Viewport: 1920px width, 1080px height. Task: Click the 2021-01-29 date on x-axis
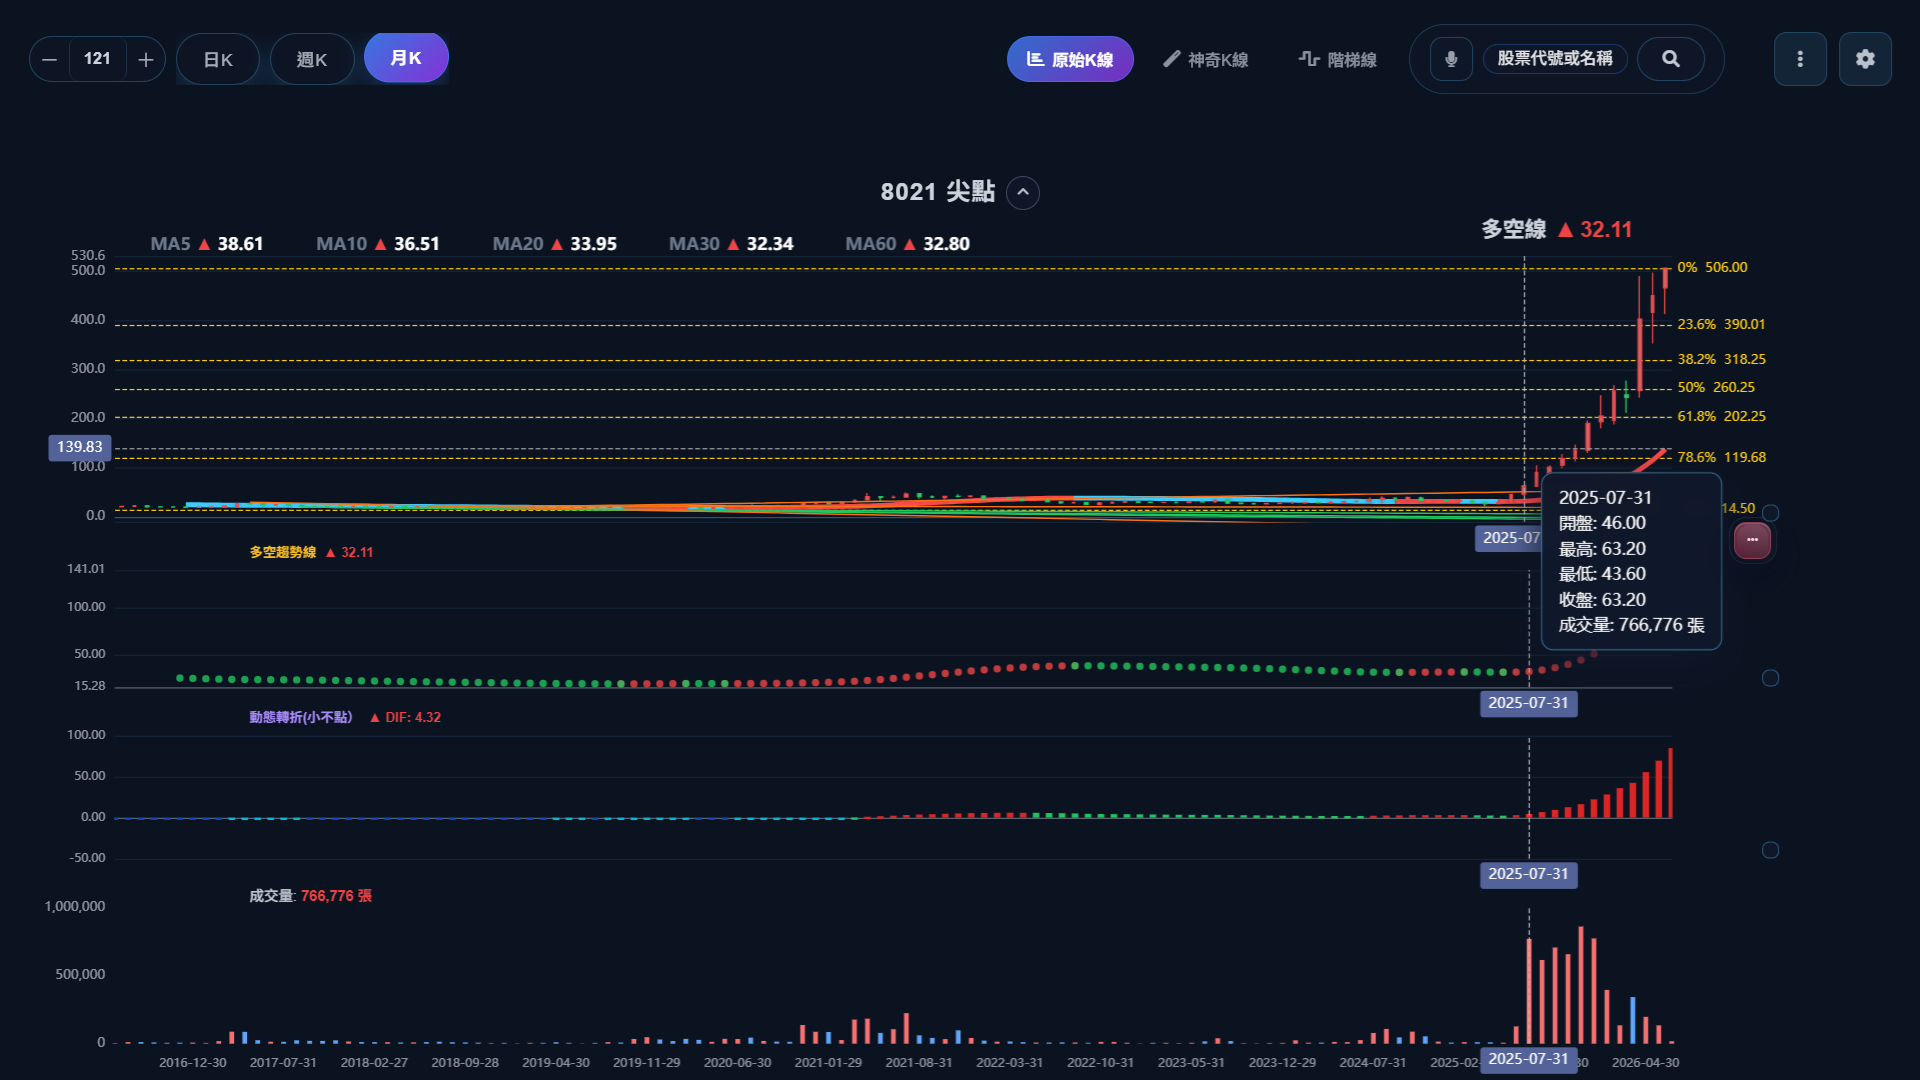[828, 1062]
